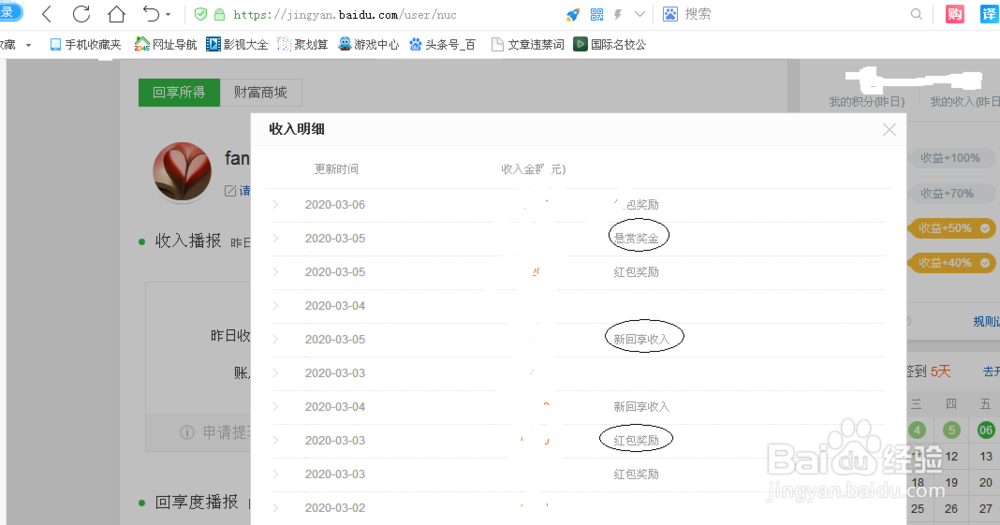1000x525 pixels.
Task: Expand the favorites dropdown arrow in bookmarks bar
Action: tap(29, 45)
